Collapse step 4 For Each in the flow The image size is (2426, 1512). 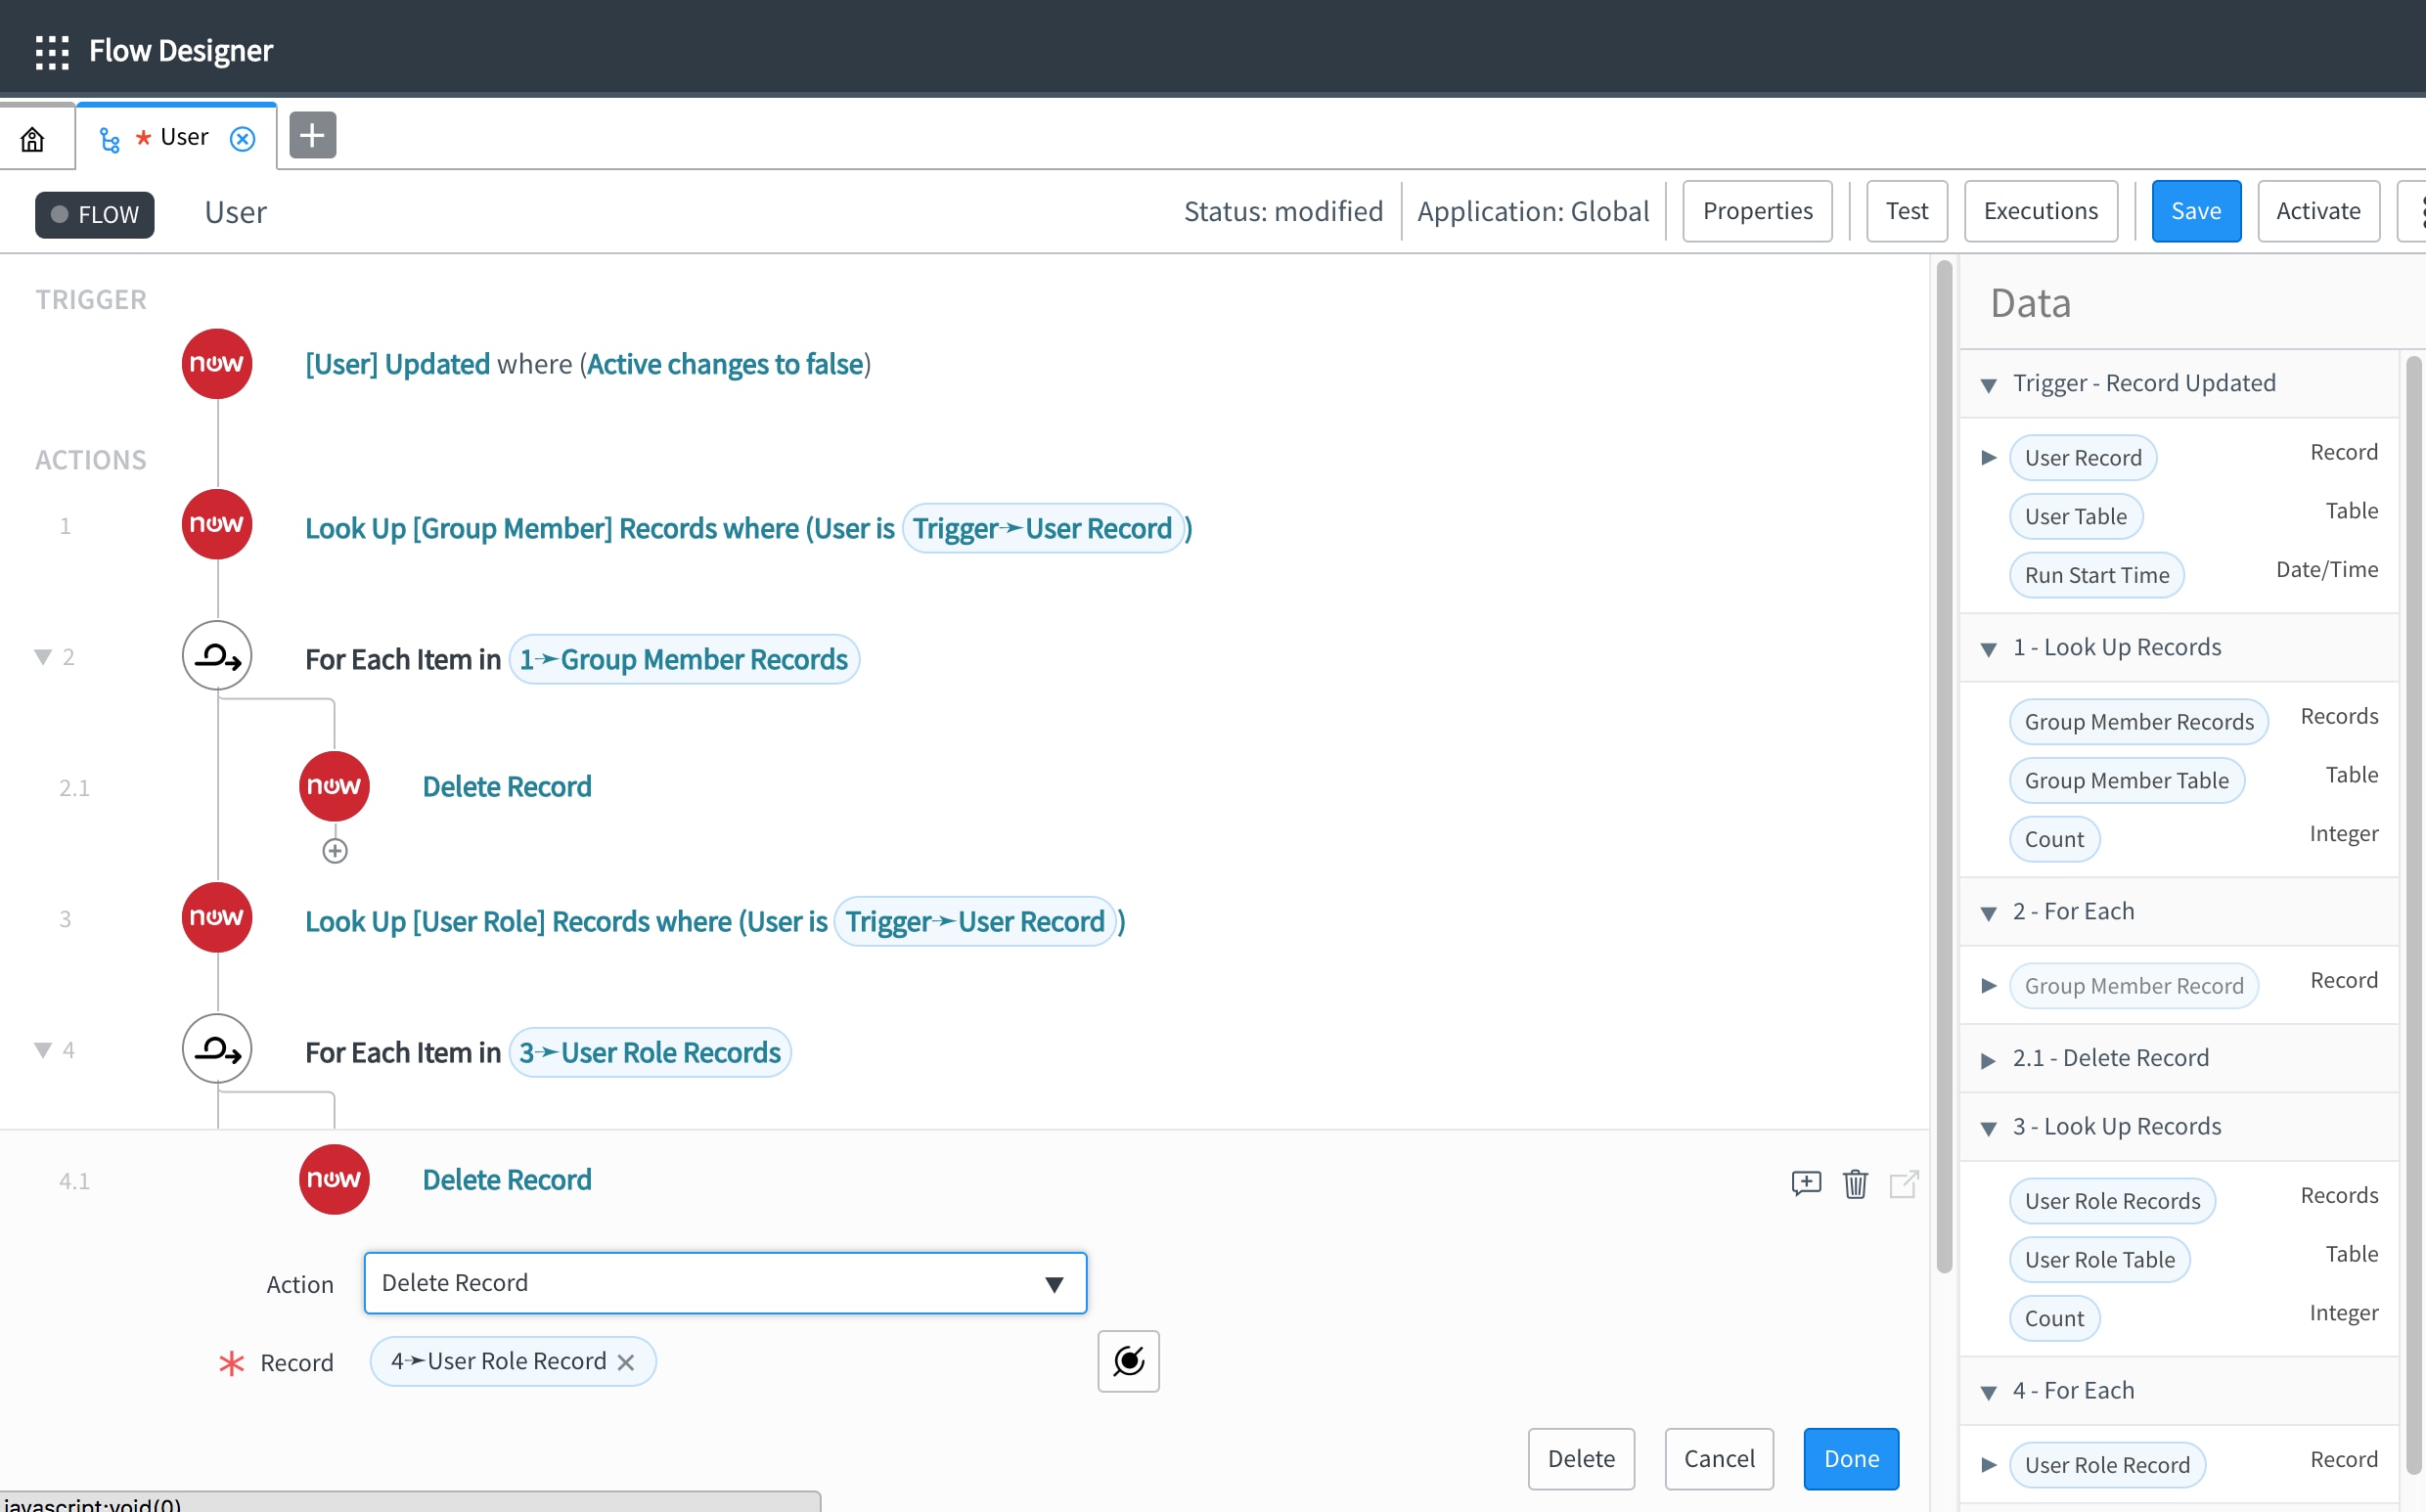42,1049
